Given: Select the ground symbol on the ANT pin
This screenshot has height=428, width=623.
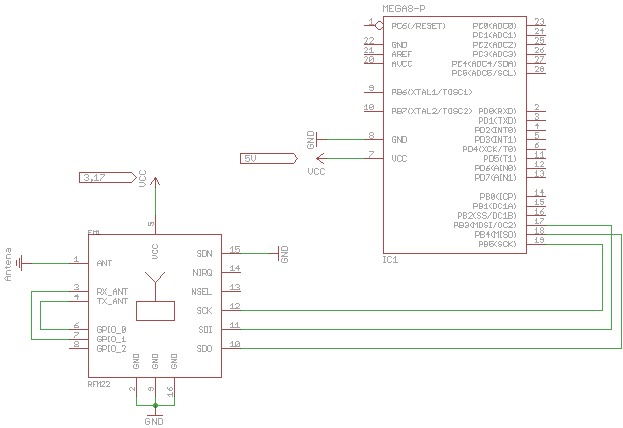Looking at the screenshot, I should click(22, 263).
